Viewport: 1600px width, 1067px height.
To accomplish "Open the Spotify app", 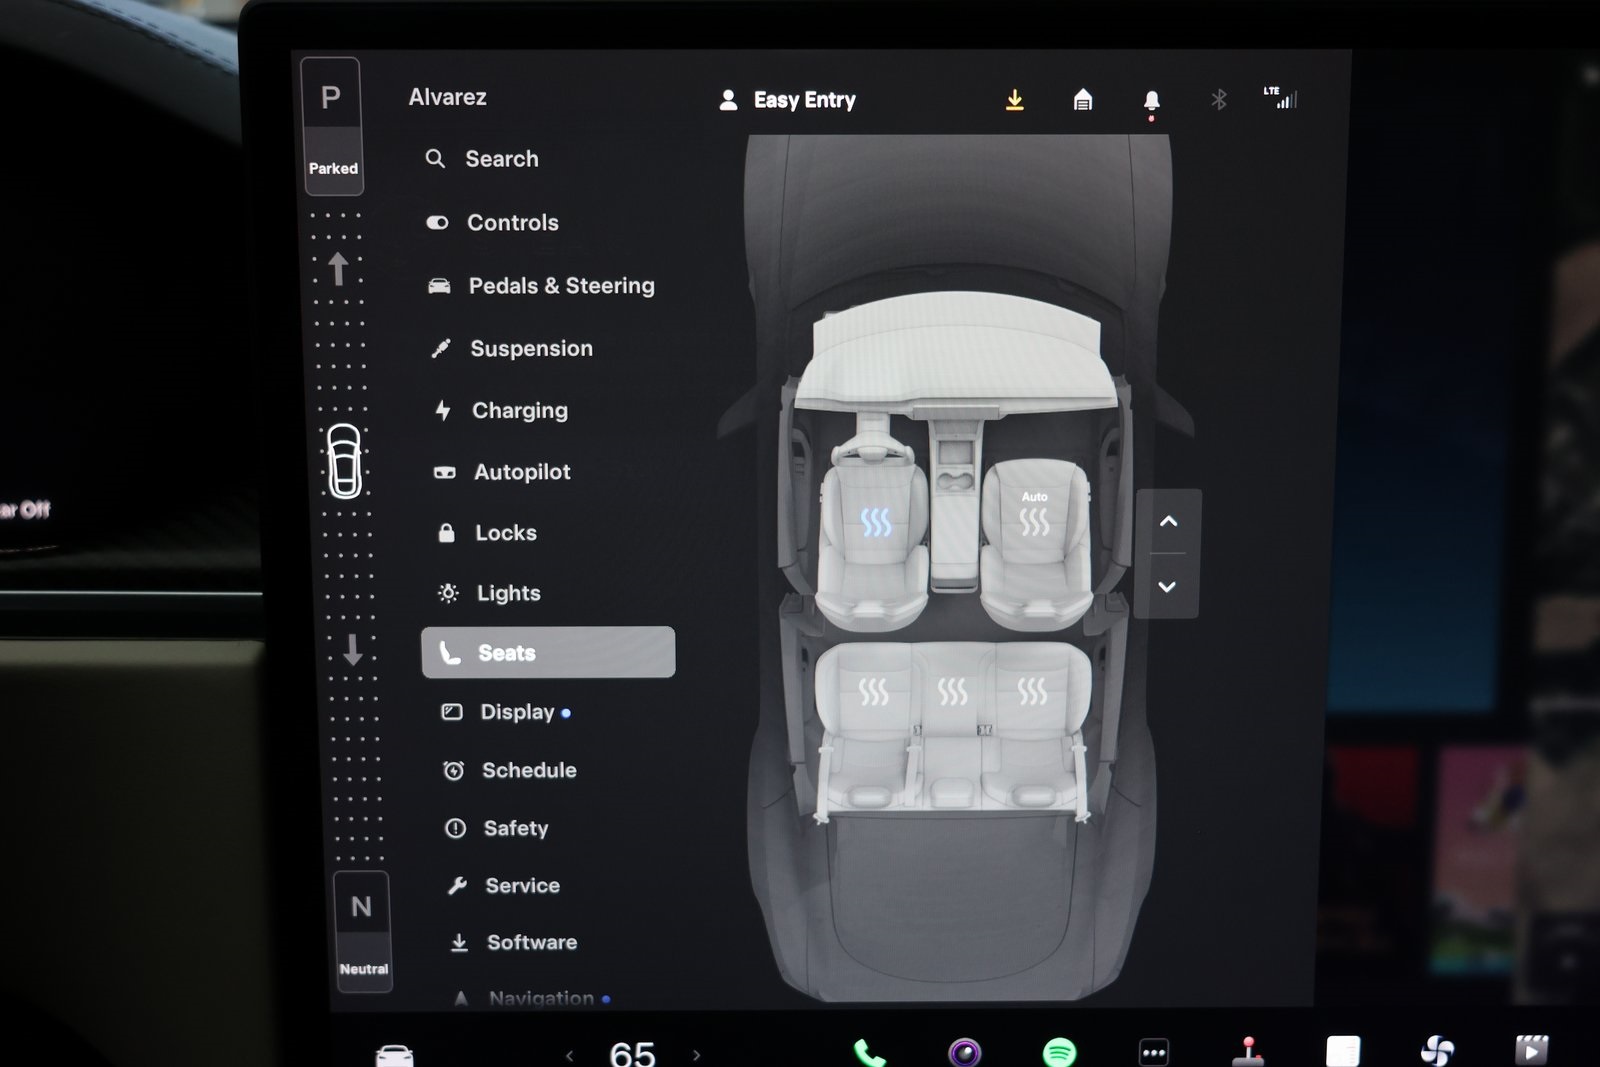I will click(1059, 1052).
